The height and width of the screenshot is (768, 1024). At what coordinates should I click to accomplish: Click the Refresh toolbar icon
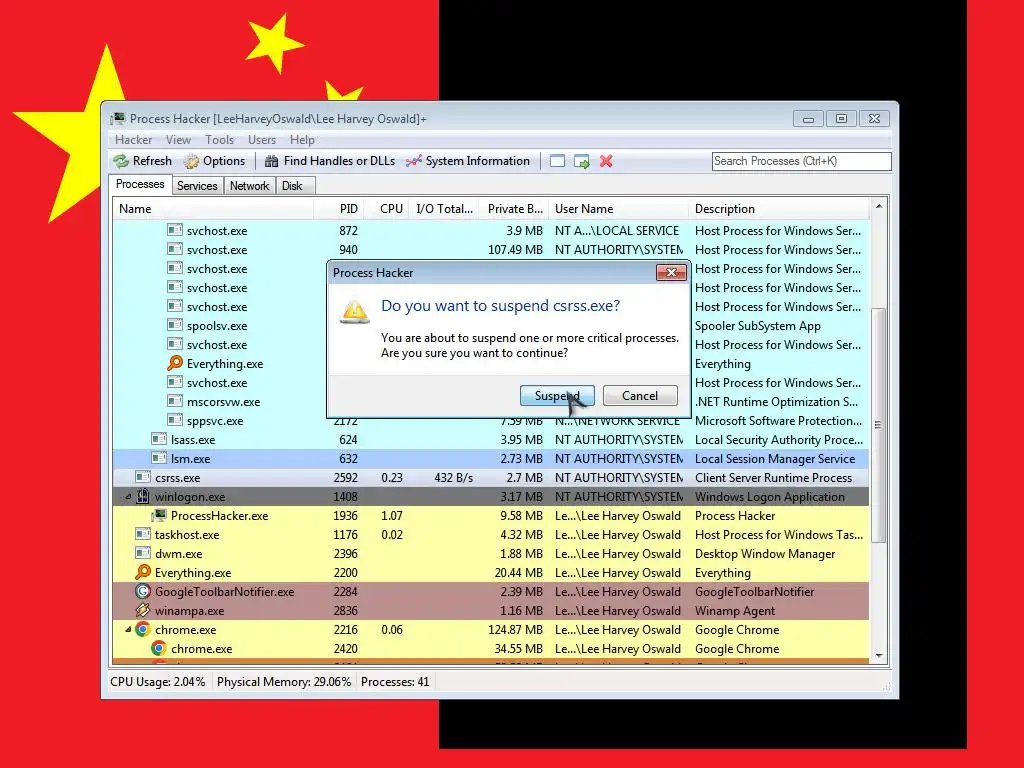coord(121,161)
